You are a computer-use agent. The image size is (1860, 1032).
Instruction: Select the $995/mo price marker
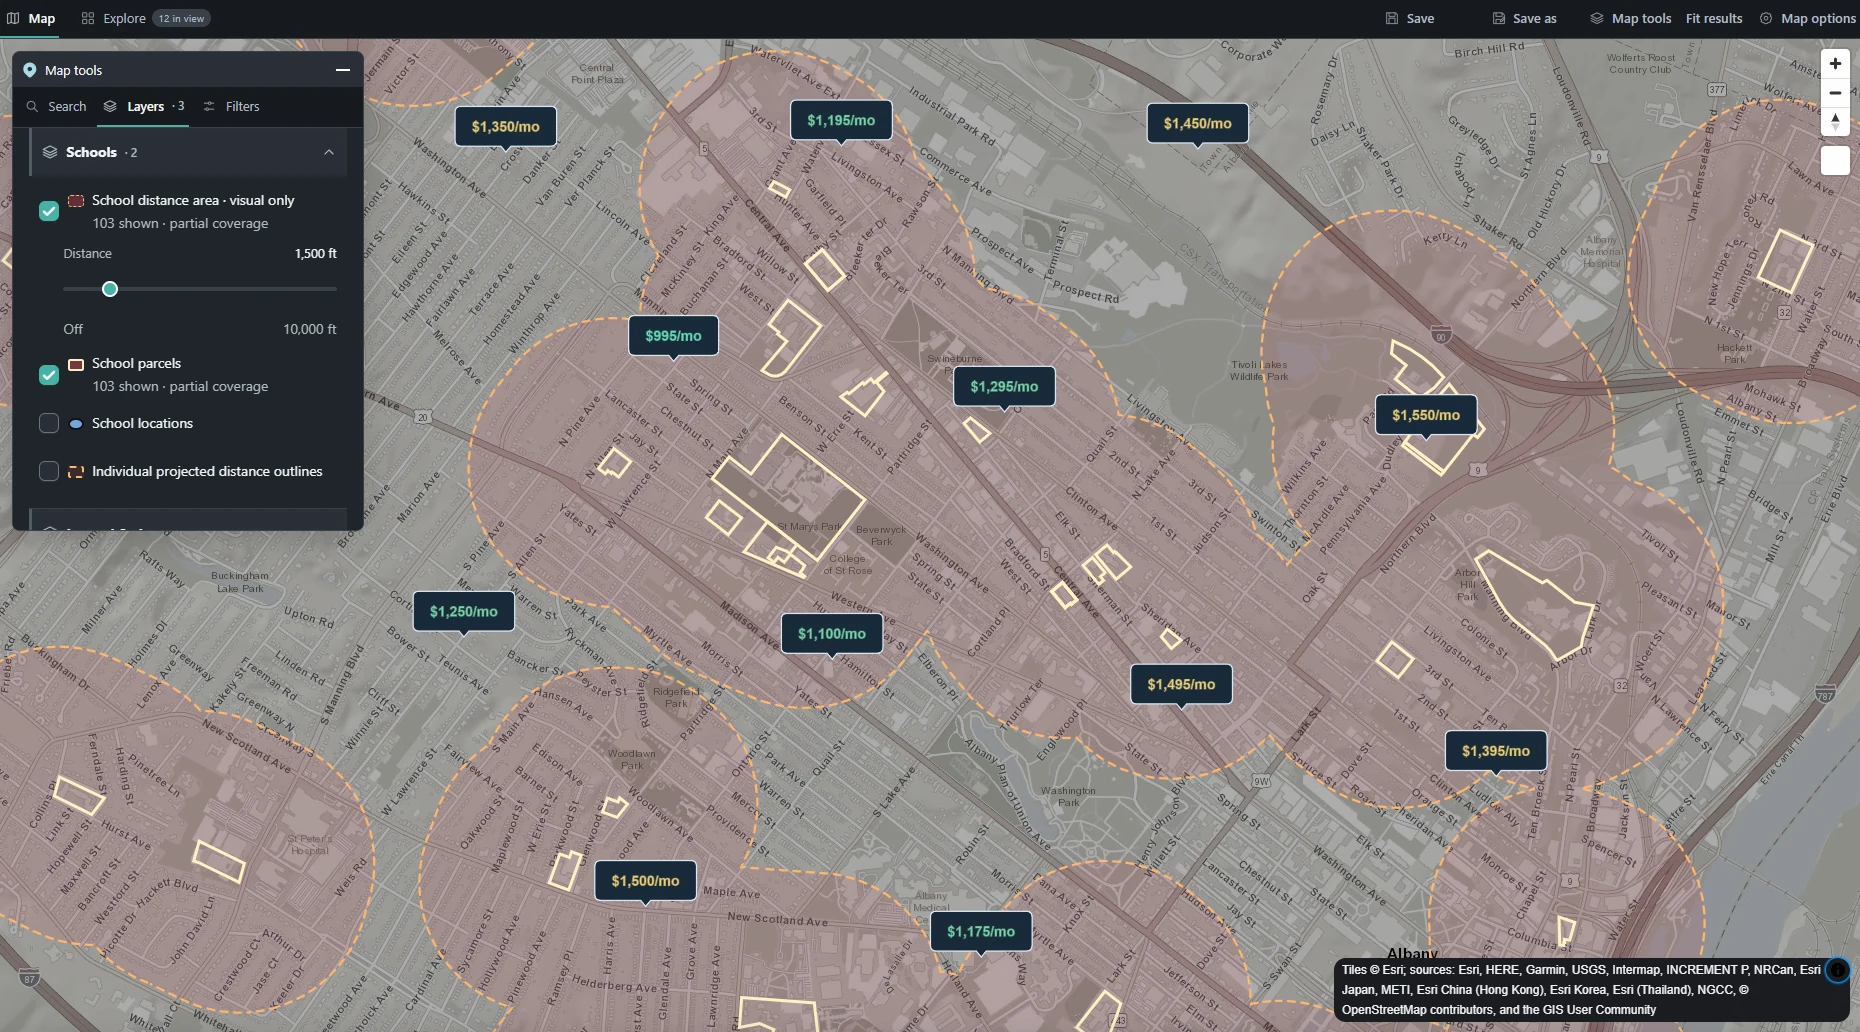click(x=674, y=336)
